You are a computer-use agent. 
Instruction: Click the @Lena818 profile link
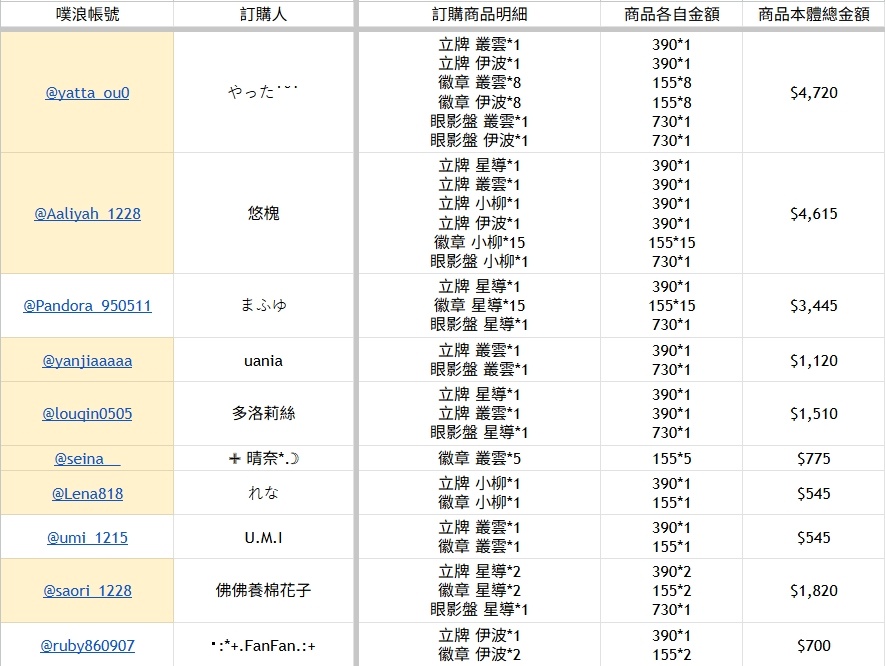click(87, 493)
